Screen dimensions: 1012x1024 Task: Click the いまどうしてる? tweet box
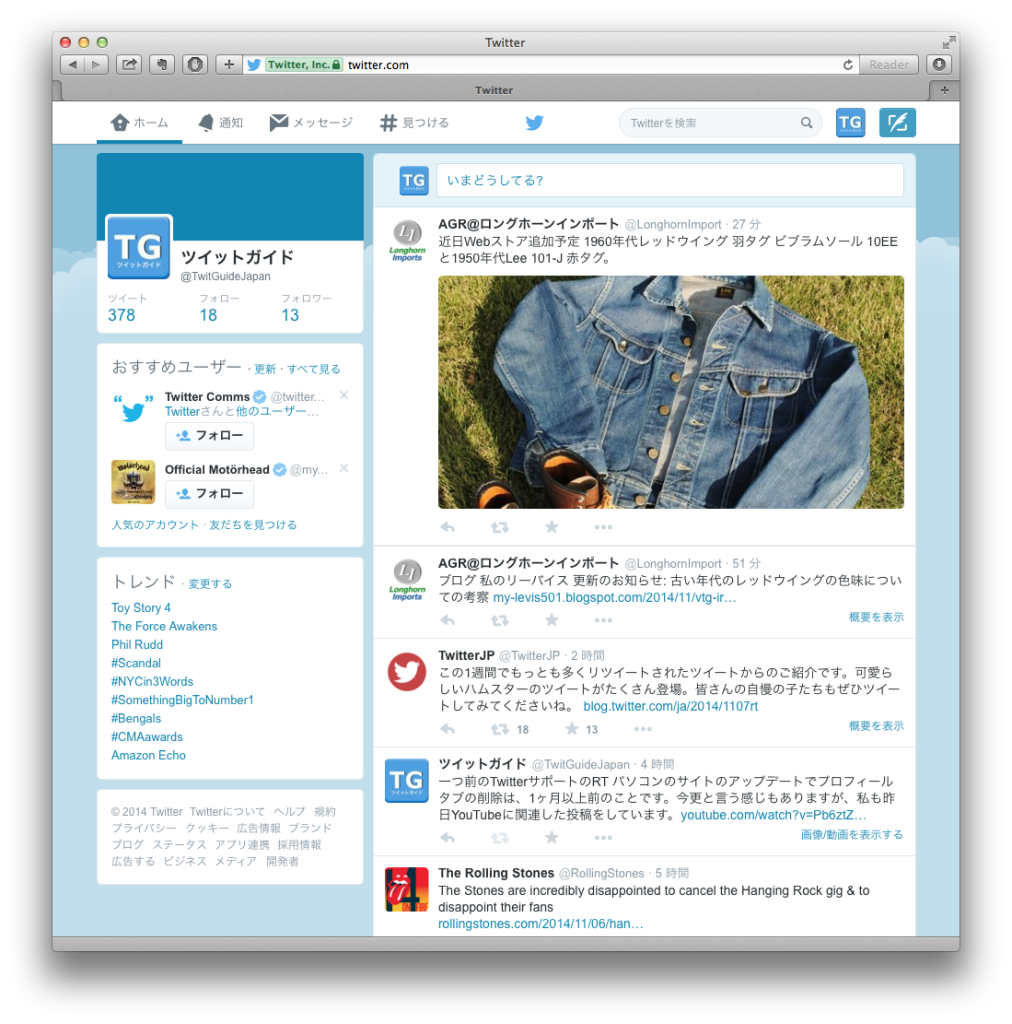[x=670, y=180]
